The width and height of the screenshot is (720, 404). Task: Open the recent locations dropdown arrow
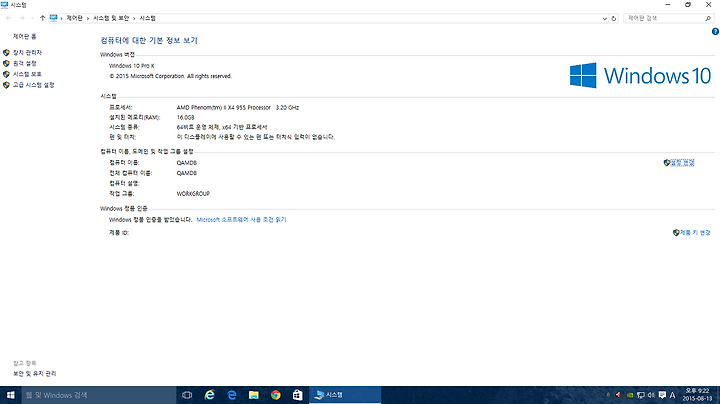[32, 18]
